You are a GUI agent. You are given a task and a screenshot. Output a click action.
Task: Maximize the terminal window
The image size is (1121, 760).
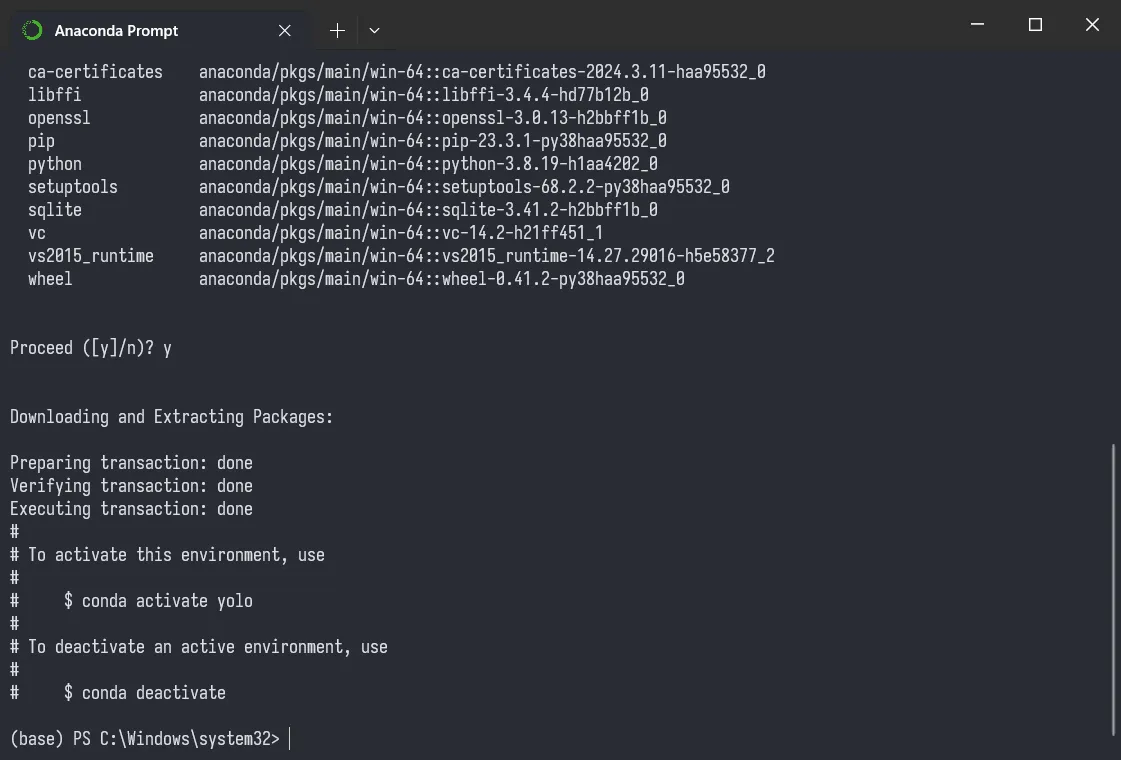pyautogui.click(x=1034, y=24)
